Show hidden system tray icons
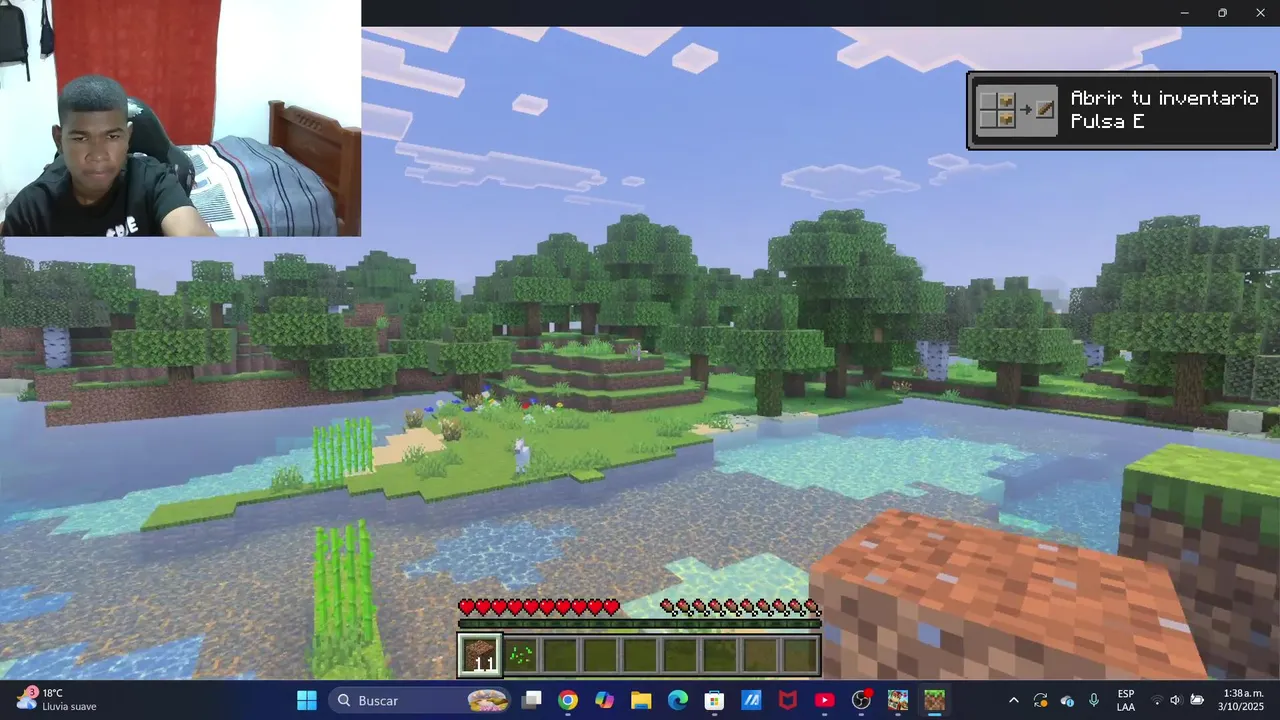 click(x=1013, y=700)
